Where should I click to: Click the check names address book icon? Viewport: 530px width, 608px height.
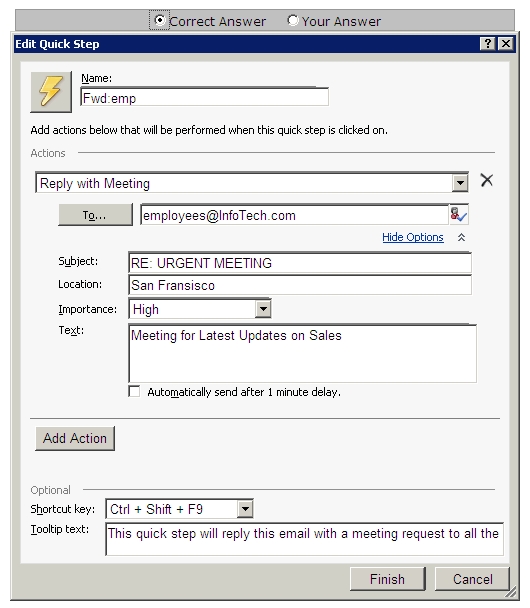[459, 214]
